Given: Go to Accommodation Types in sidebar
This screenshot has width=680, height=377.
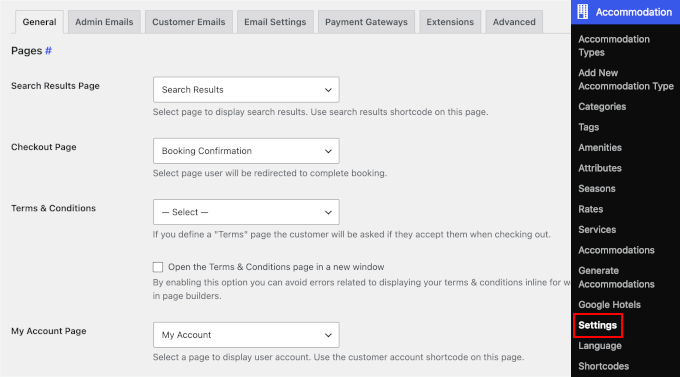Looking at the screenshot, I should tap(614, 46).
